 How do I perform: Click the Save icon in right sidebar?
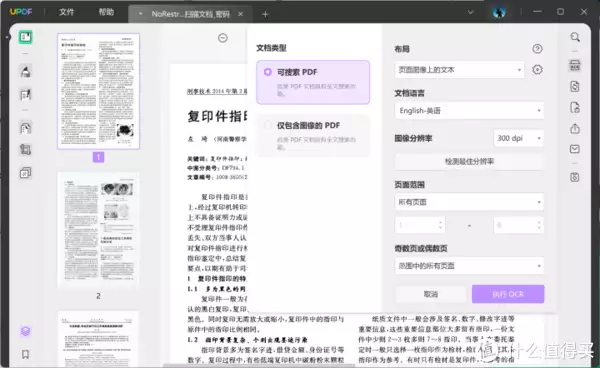coord(575,177)
